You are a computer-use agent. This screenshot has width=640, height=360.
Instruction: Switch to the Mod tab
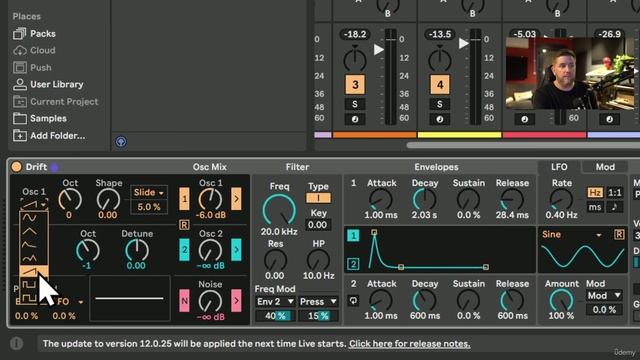pyautogui.click(x=605, y=167)
